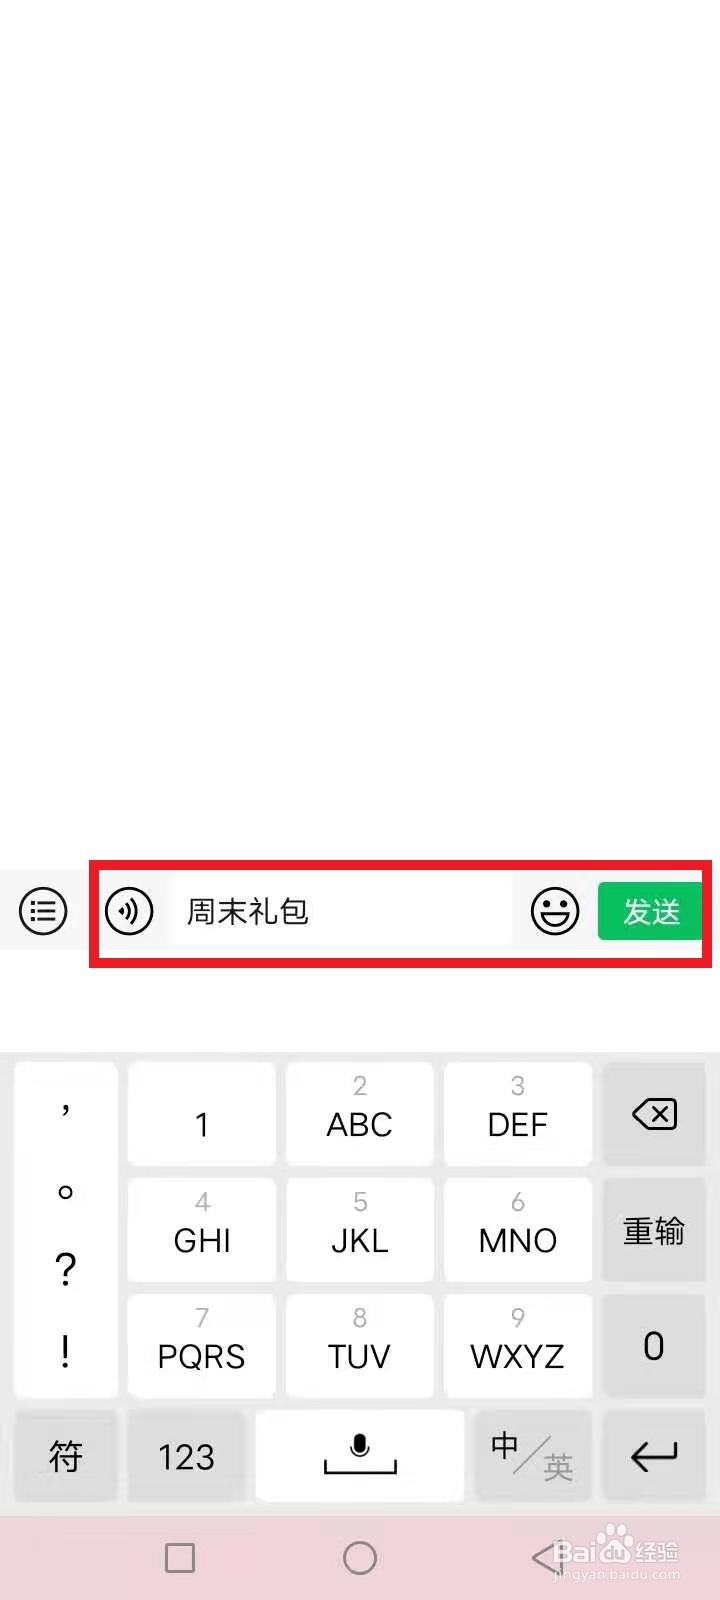720x1600 pixels.
Task: Open the menu list icon left of input
Action: 43,911
